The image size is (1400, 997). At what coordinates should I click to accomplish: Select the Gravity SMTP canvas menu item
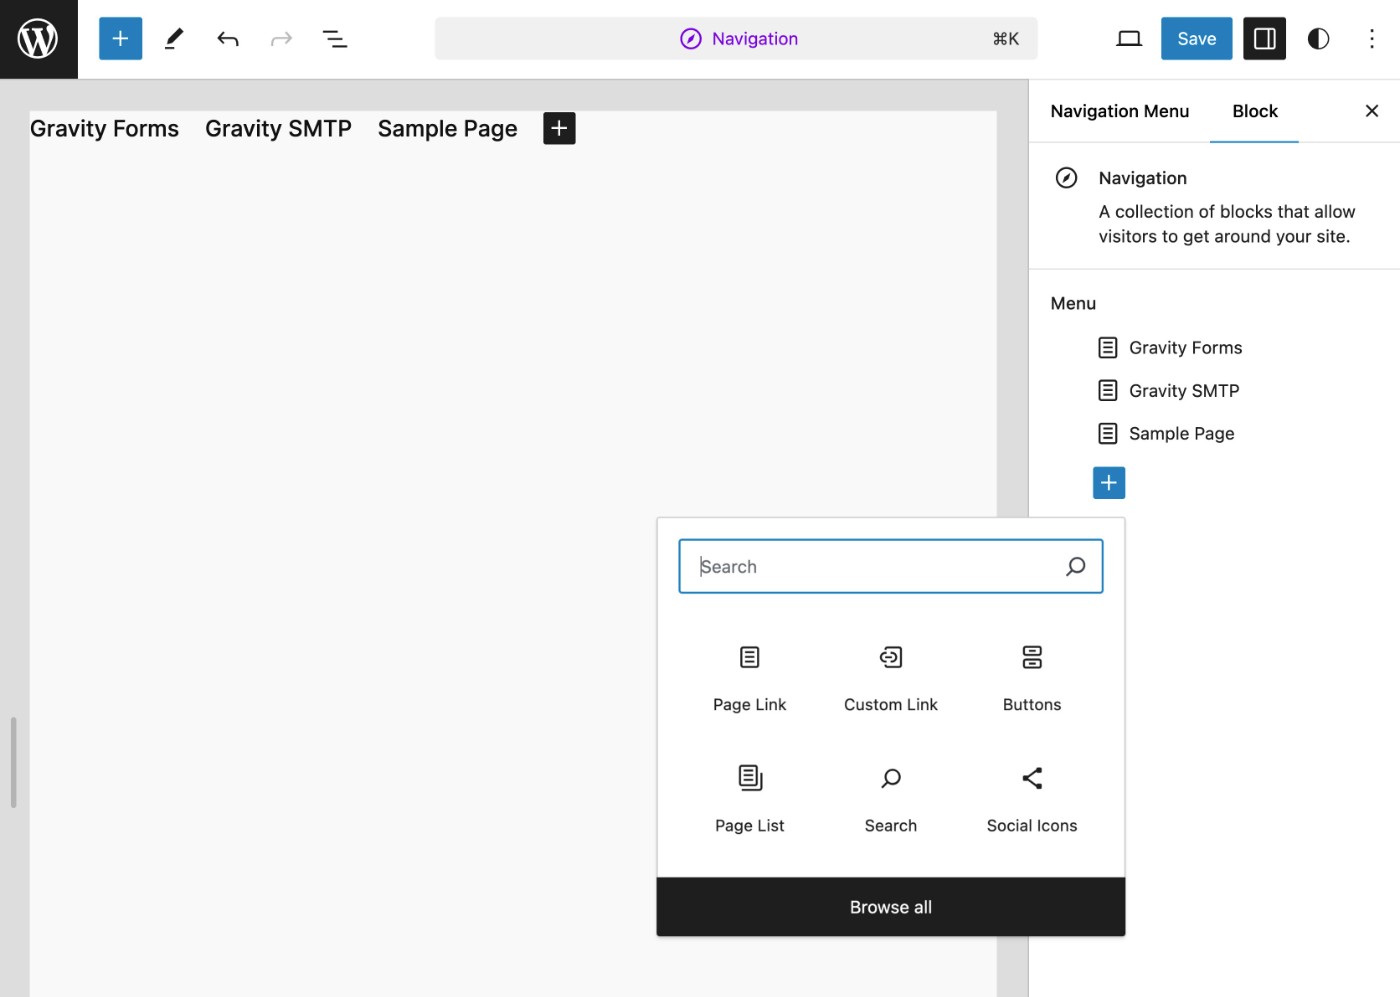(278, 129)
